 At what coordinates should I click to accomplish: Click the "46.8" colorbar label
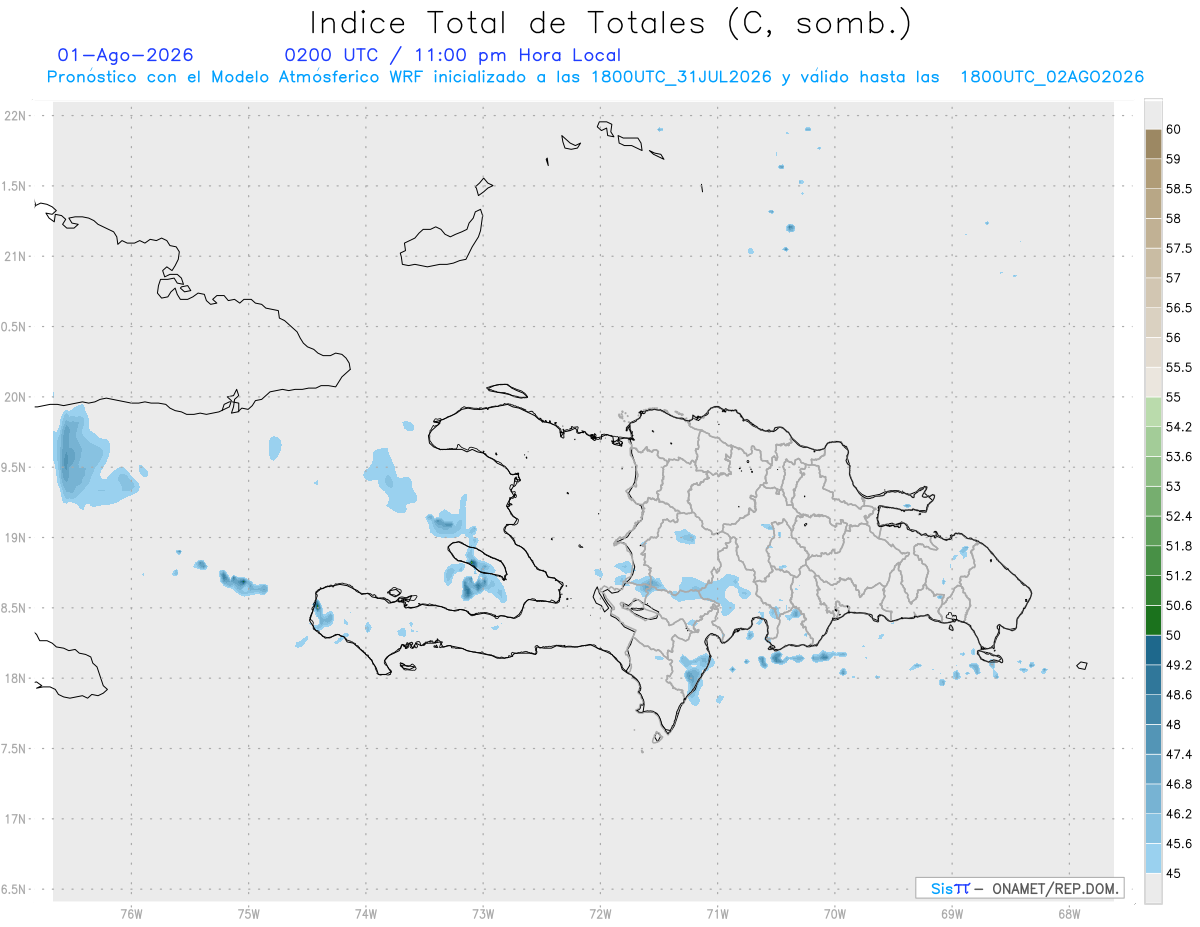pyautogui.click(x=1178, y=784)
